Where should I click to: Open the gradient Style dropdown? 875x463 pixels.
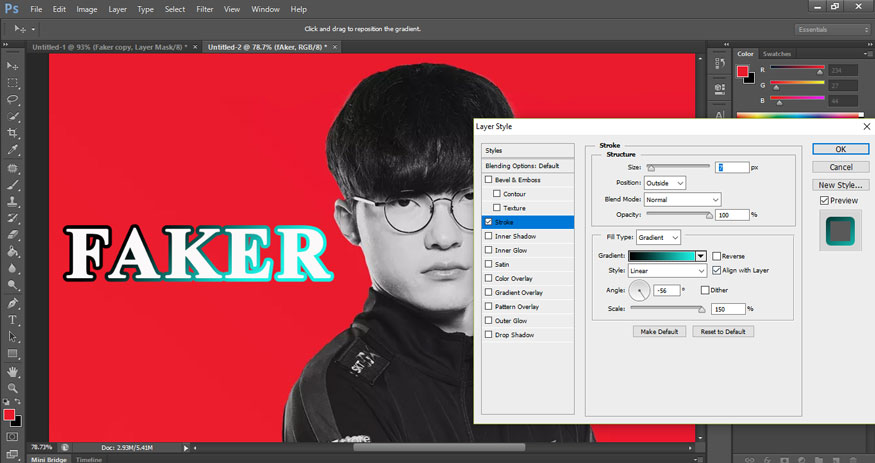coord(667,271)
